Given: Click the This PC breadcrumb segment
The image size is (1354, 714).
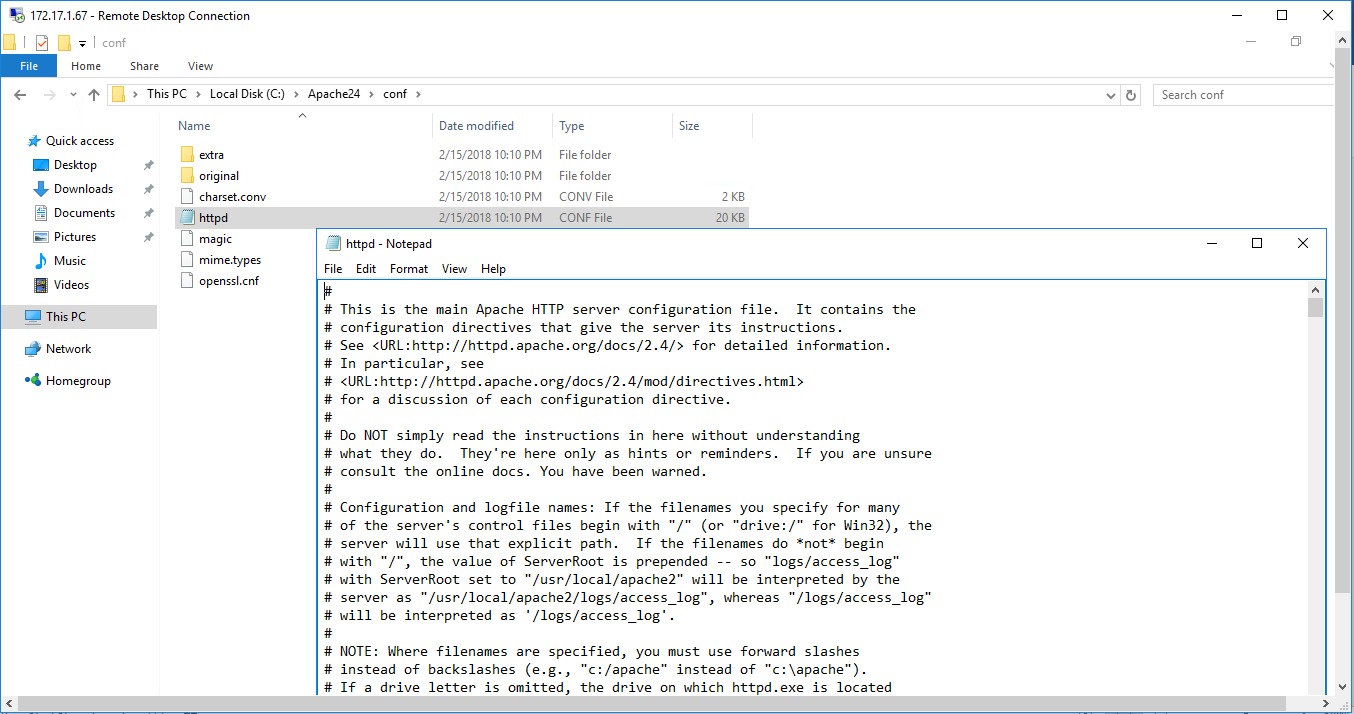Looking at the screenshot, I should (x=166, y=94).
